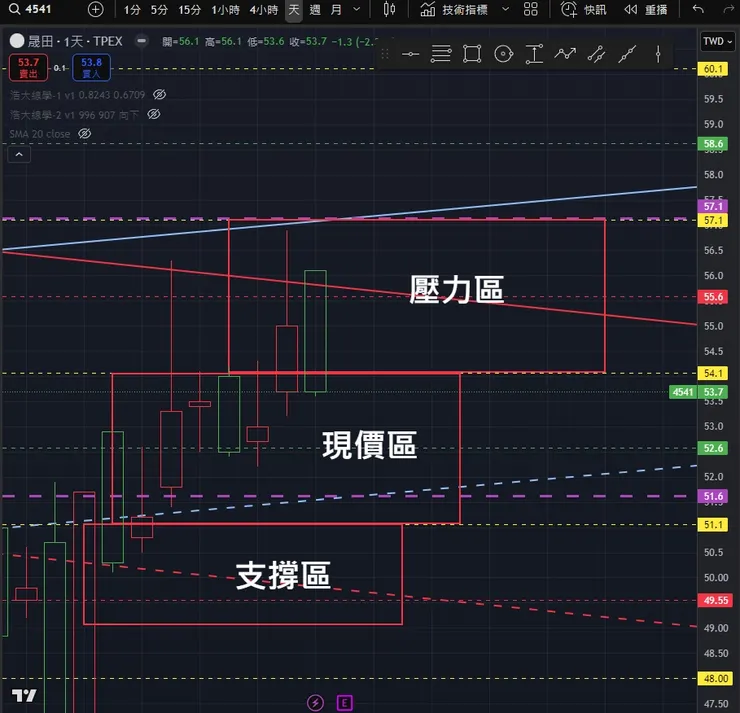Click the 51.6 purple price label
Image resolution: width=740 pixels, height=713 pixels.
click(713, 496)
